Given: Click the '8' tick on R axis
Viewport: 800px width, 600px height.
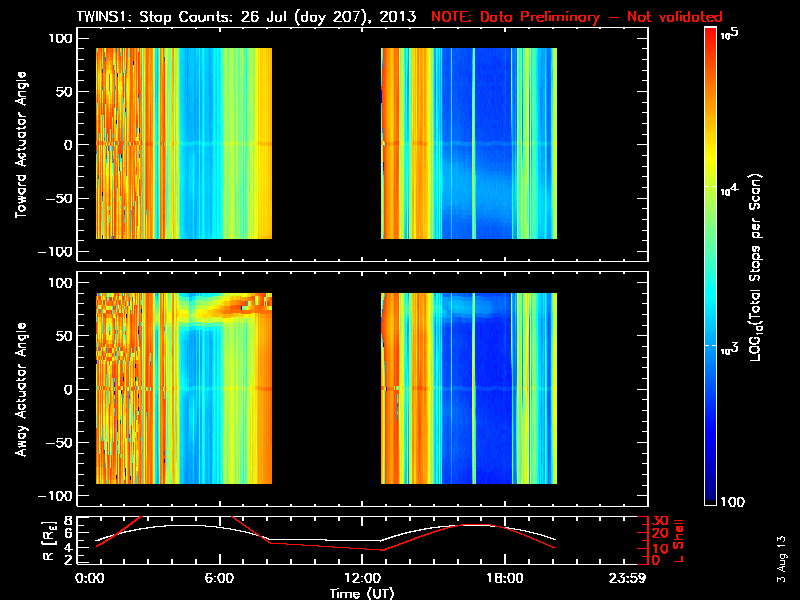Looking at the screenshot, I should coord(67,521).
